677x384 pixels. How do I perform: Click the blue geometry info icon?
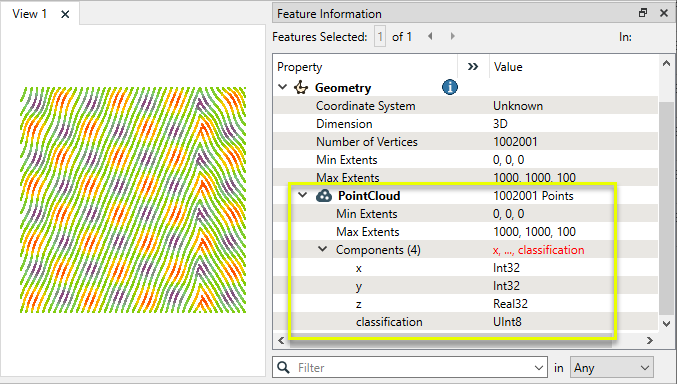(x=449, y=87)
